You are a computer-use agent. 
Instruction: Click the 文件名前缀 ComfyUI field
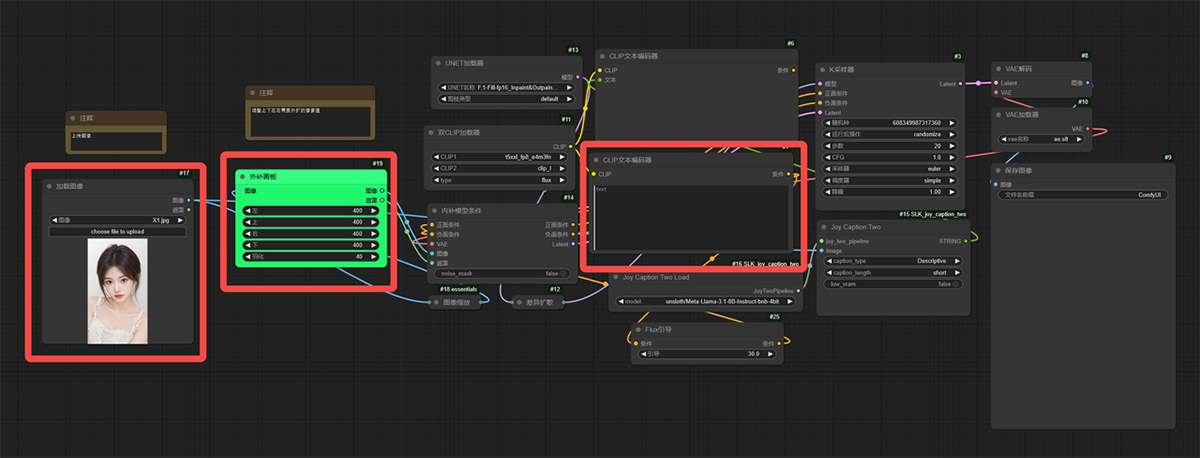[1082, 195]
